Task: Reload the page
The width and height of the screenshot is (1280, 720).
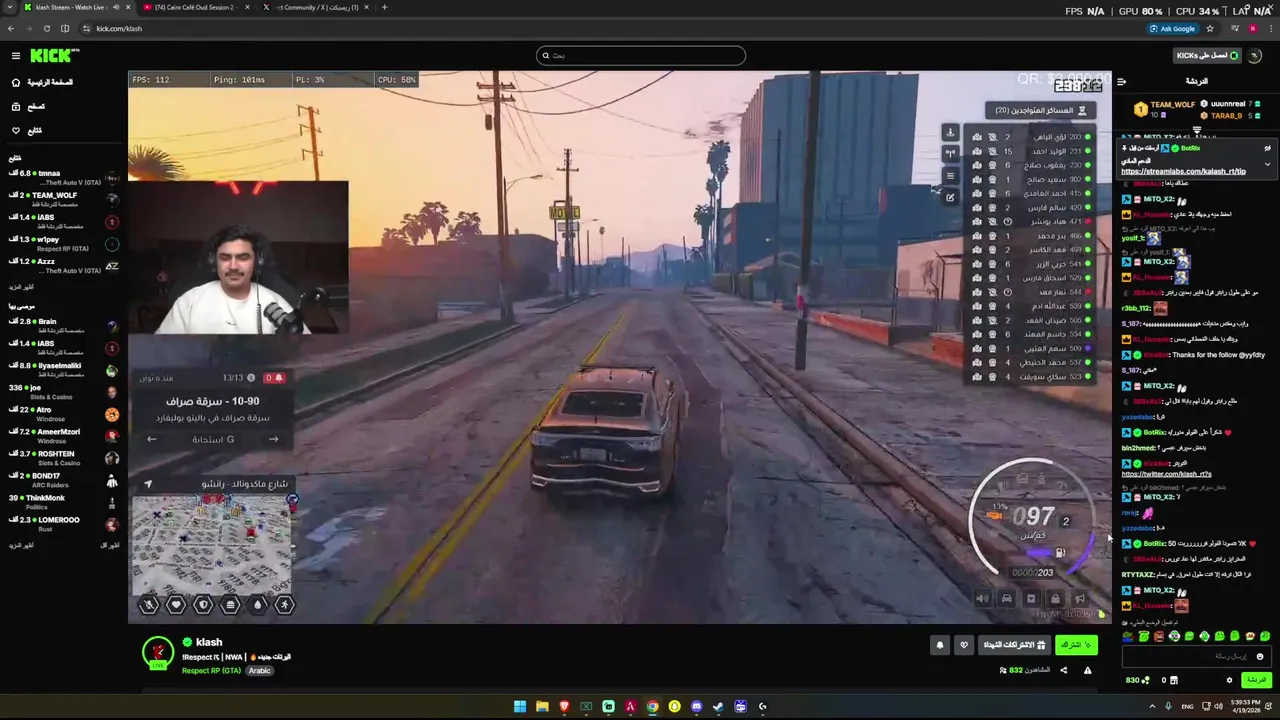Action: click(46, 28)
